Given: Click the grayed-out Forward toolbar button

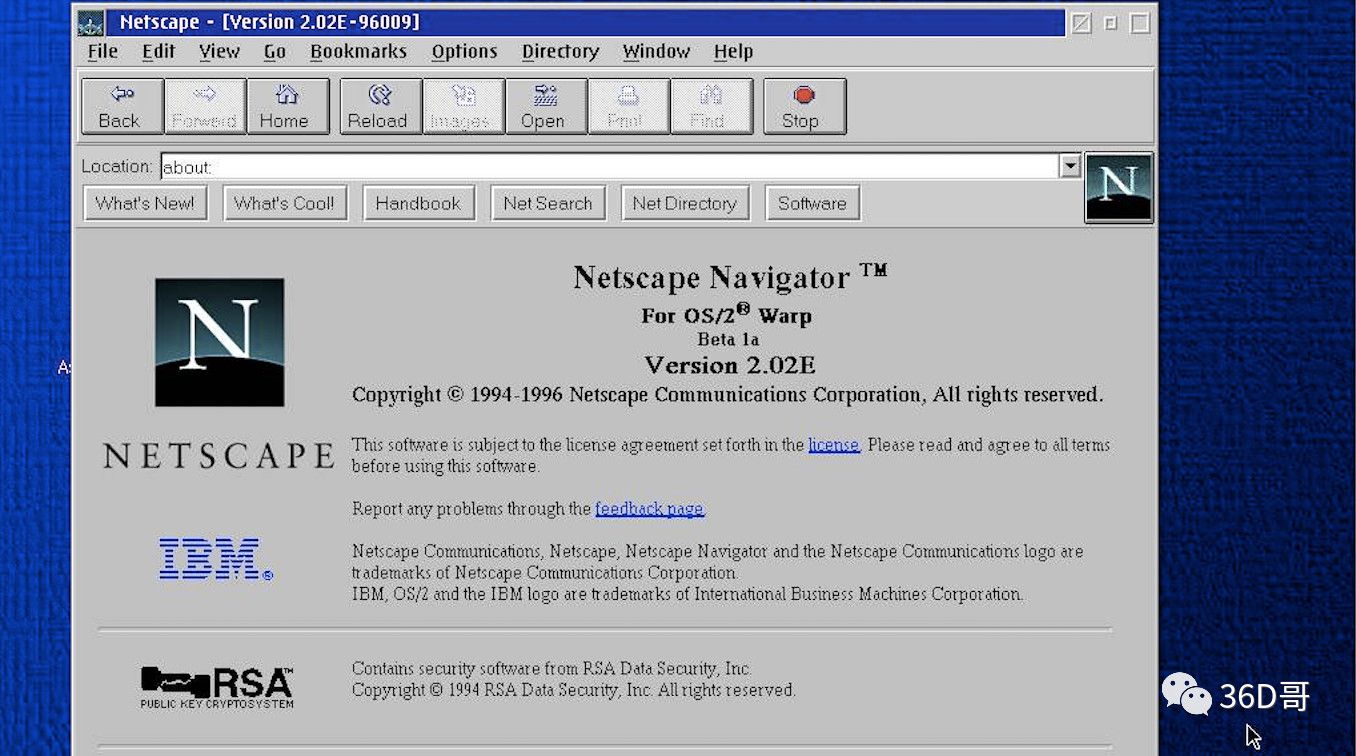Looking at the screenshot, I should [x=204, y=106].
